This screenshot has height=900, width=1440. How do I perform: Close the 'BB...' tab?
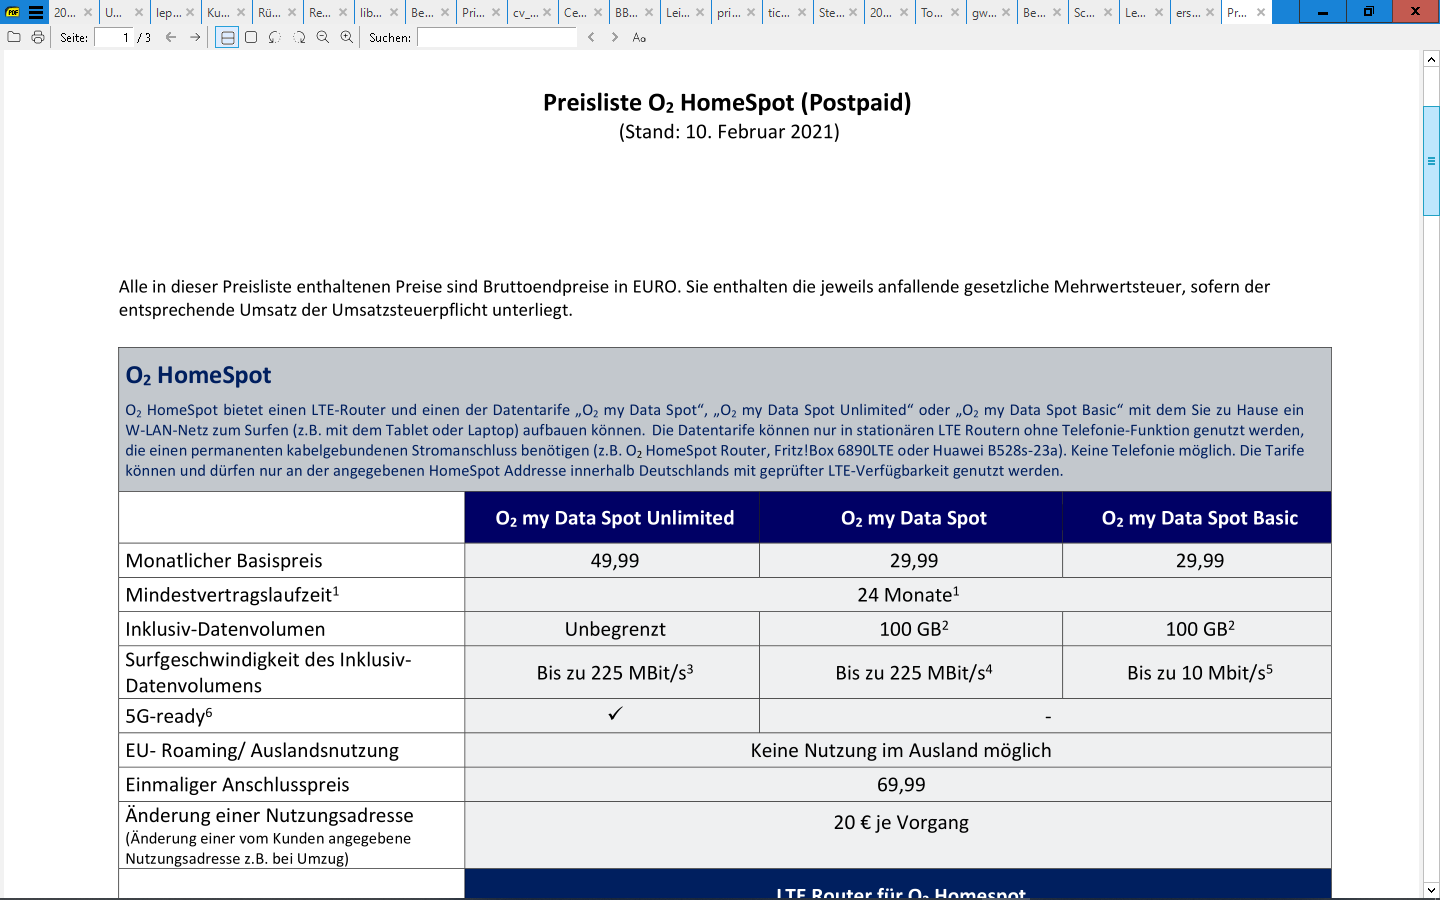click(649, 13)
